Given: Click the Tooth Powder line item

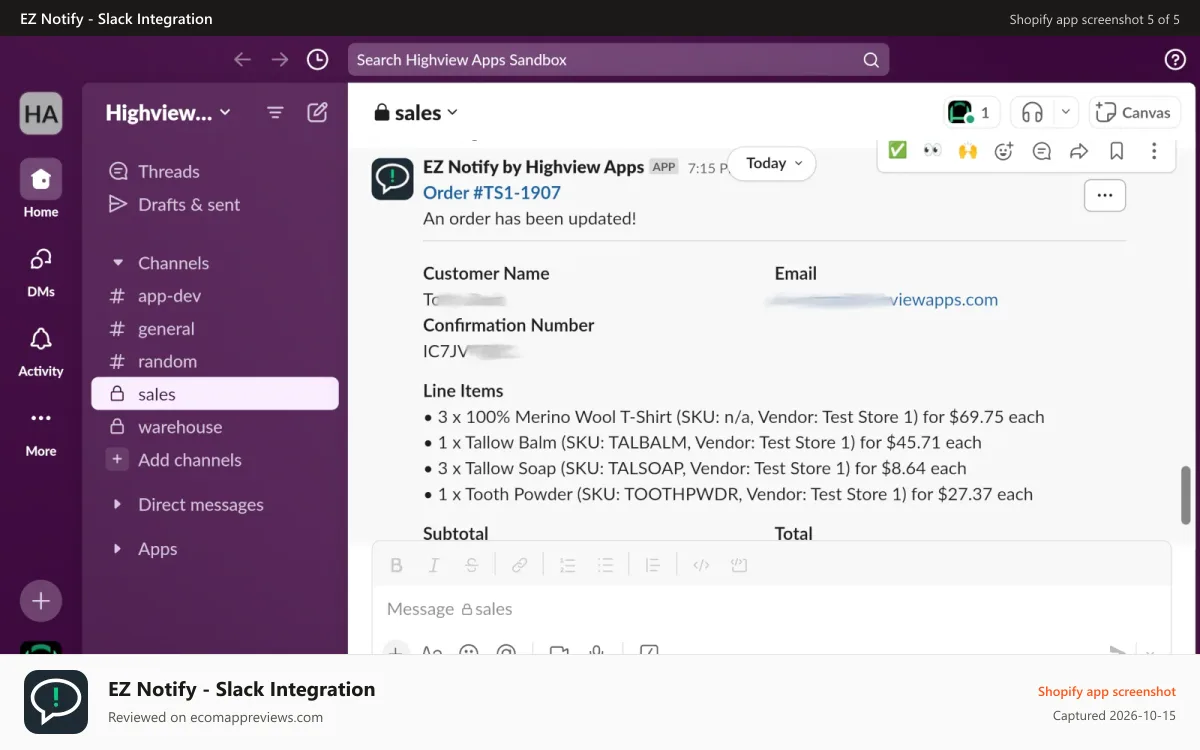Looking at the screenshot, I should [728, 494].
